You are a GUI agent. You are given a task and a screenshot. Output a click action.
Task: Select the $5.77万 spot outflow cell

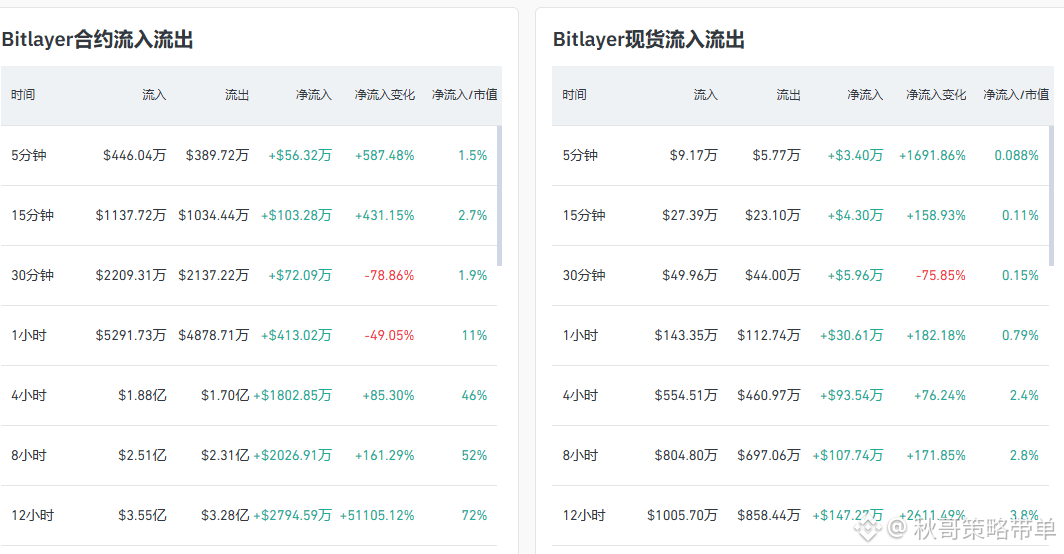point(776,155)
